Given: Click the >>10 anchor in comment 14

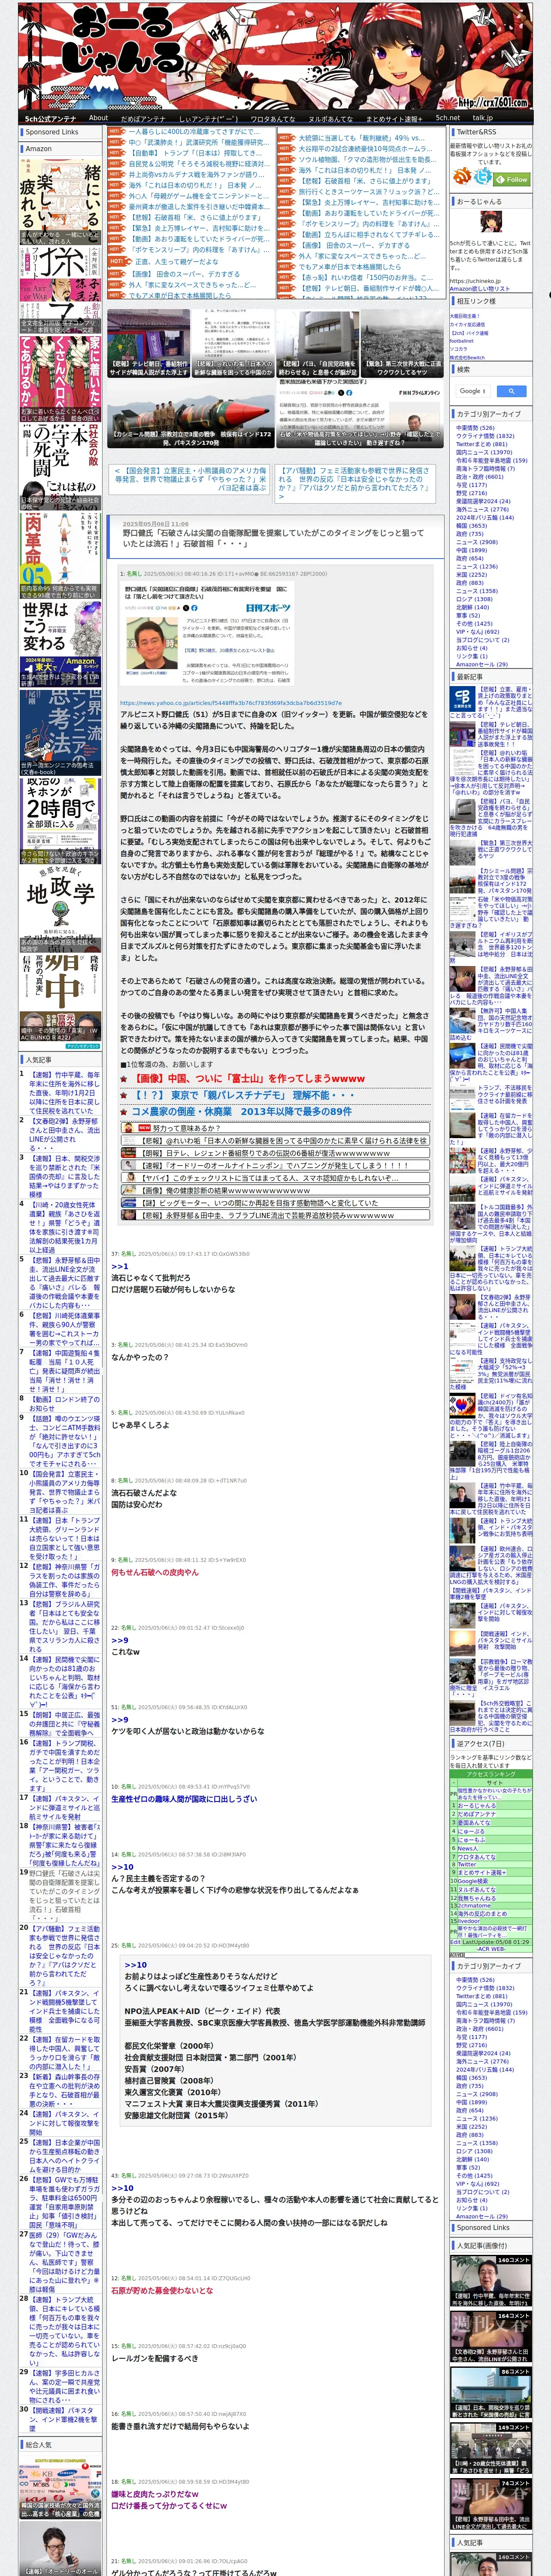Looking at the screenshot, I should pyautogui.click(x=122, y=1867).
